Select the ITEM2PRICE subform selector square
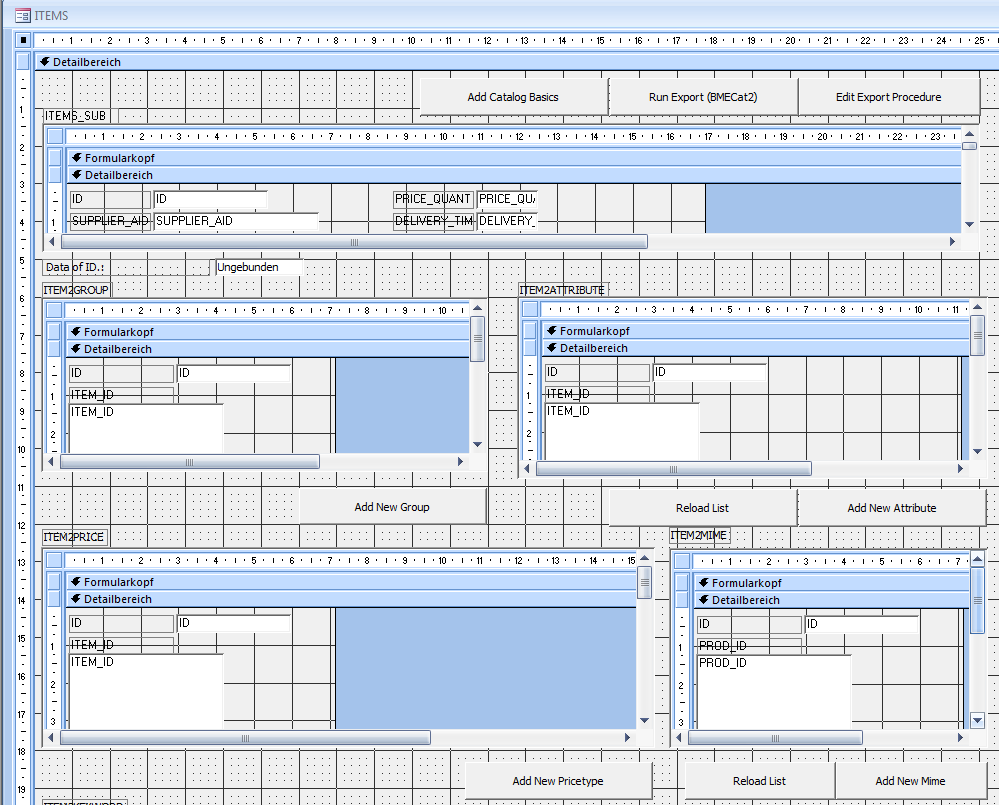Screen dimensions: 999x805 (x=54, y=560)
